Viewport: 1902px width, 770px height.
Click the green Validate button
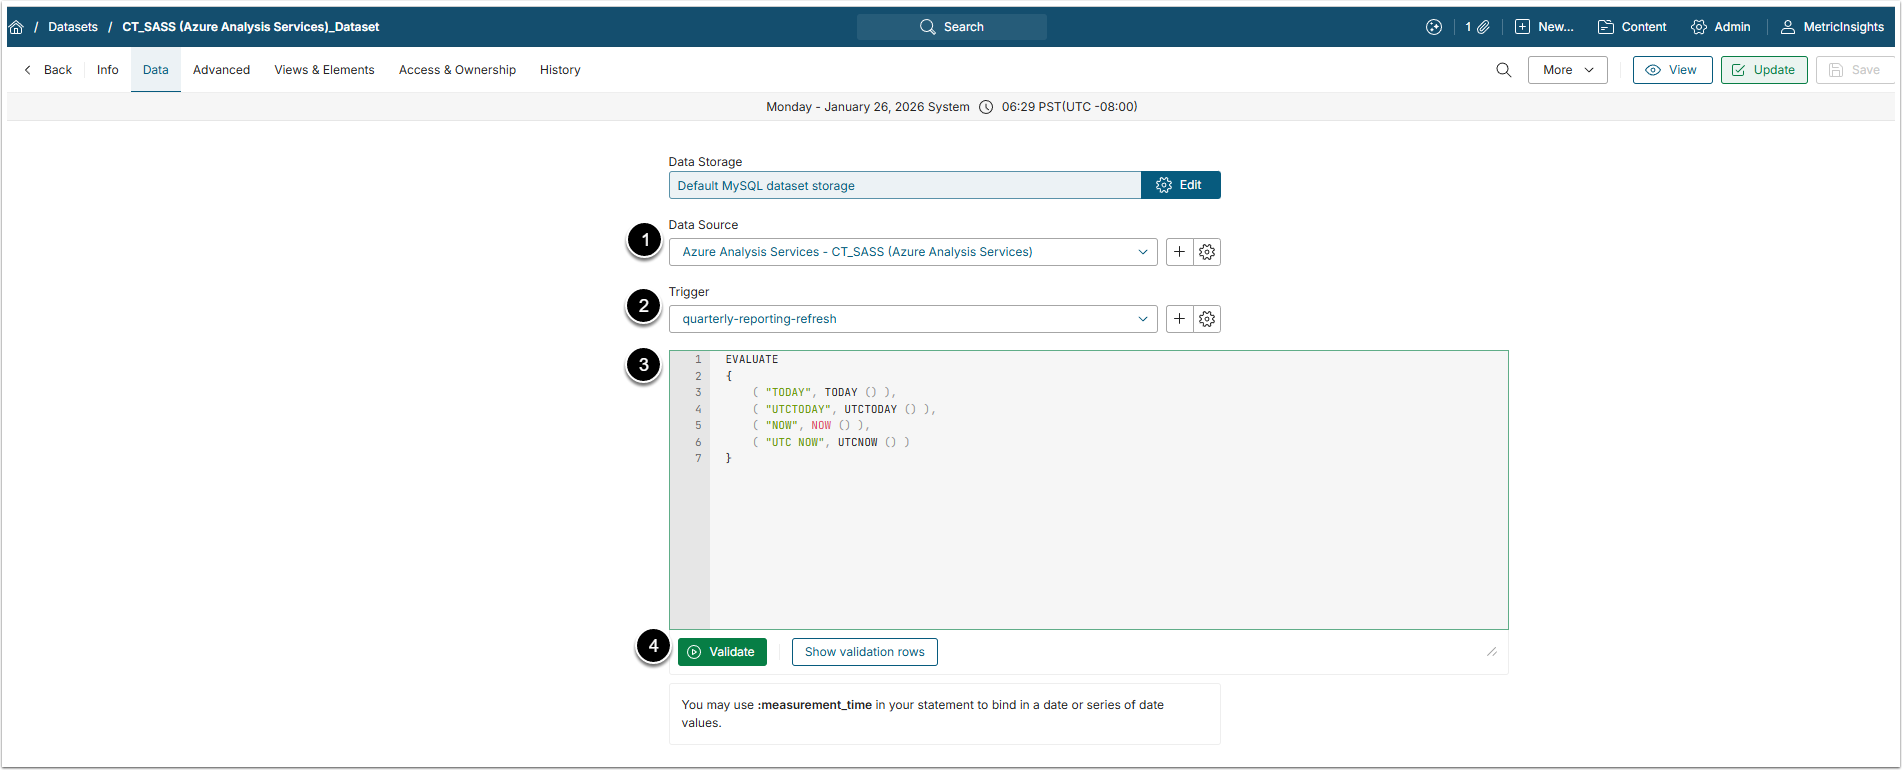pos(722,652)
